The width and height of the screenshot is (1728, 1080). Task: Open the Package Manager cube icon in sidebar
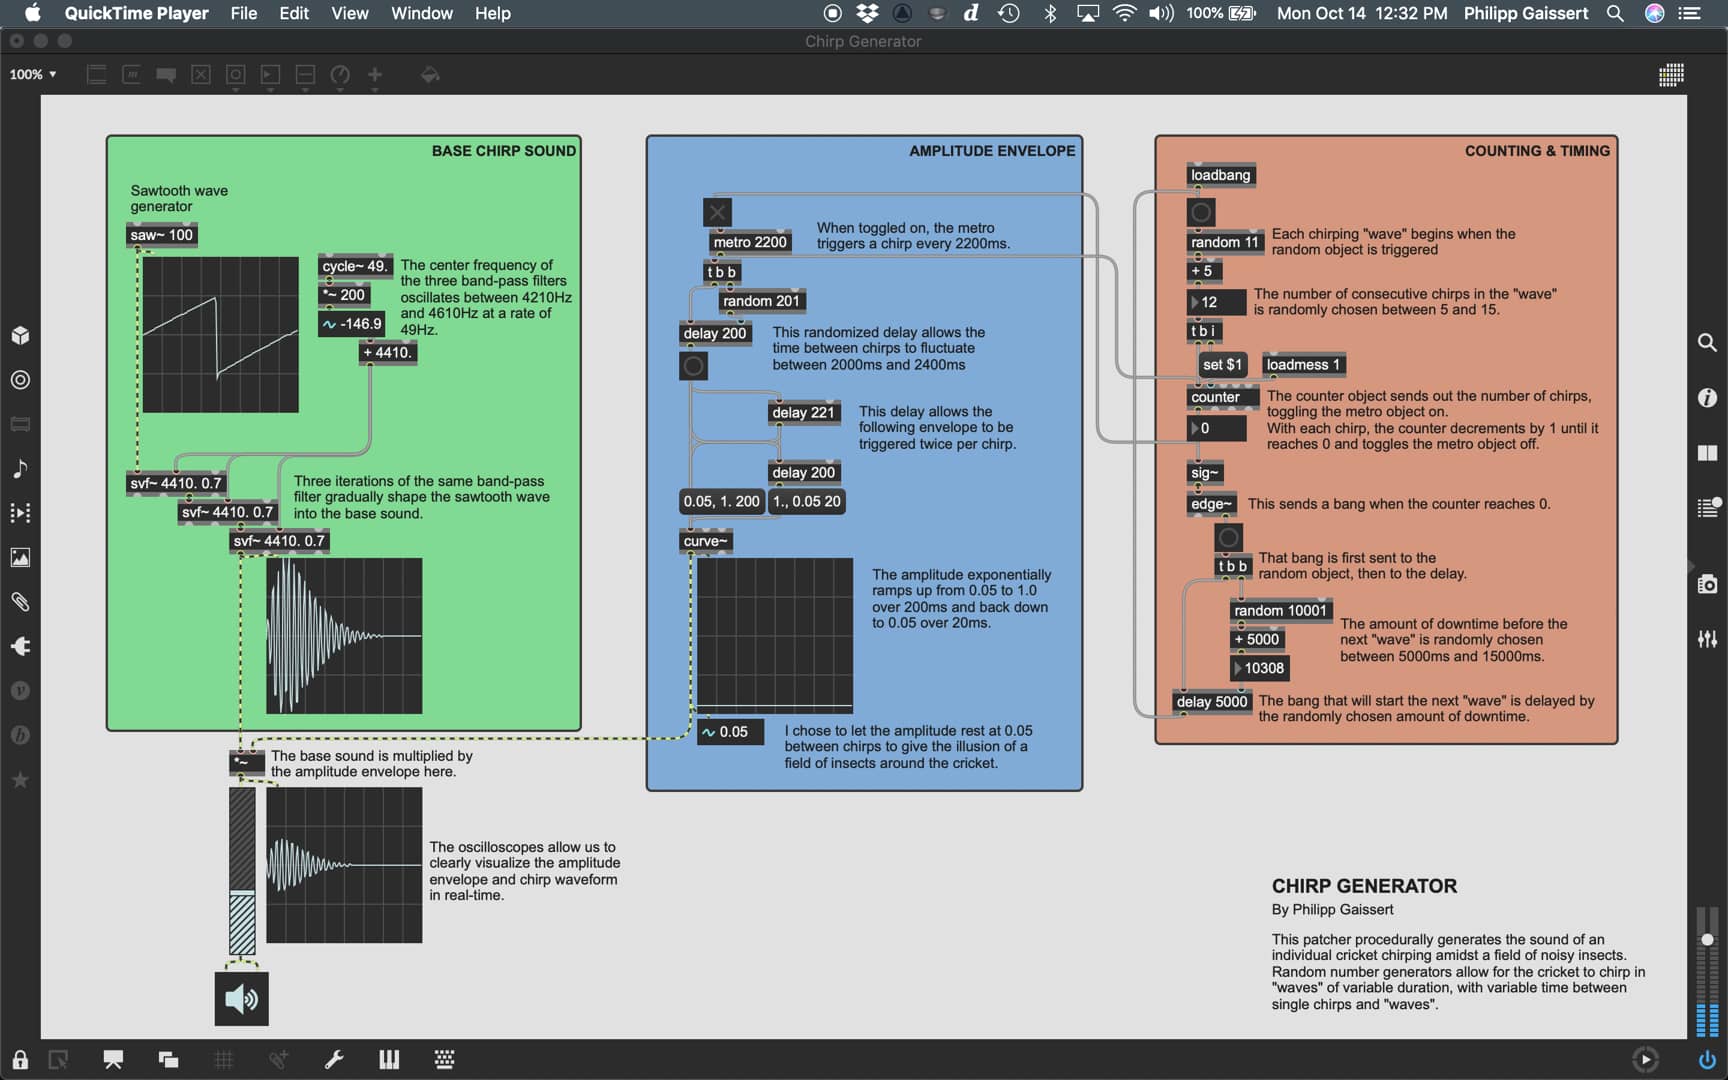(x=20, y=337)
